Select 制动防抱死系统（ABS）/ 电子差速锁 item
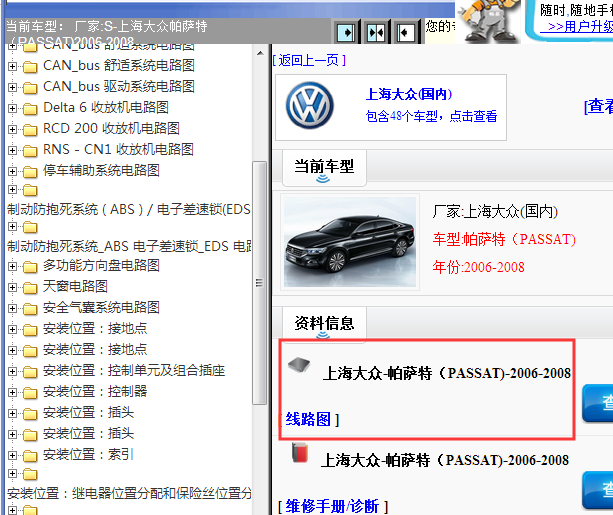Screen dimensions: 613x515 (129, 210)
